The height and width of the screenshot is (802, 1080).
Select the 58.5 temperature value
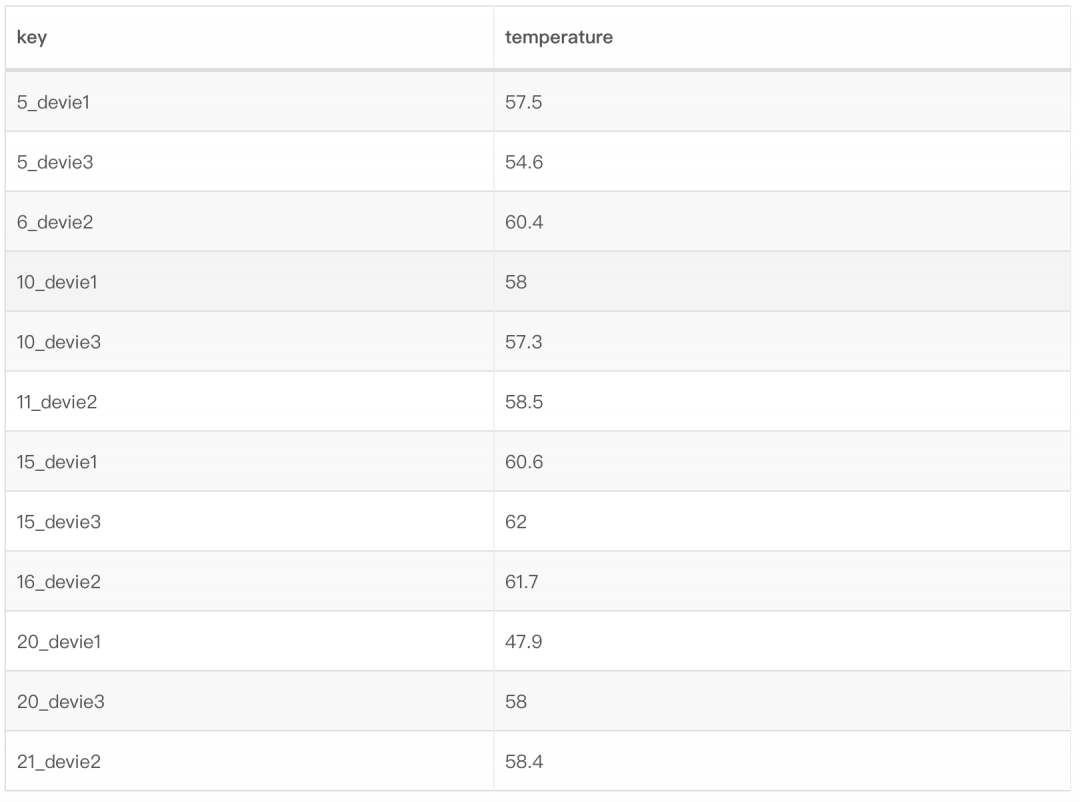click(524, 401)
